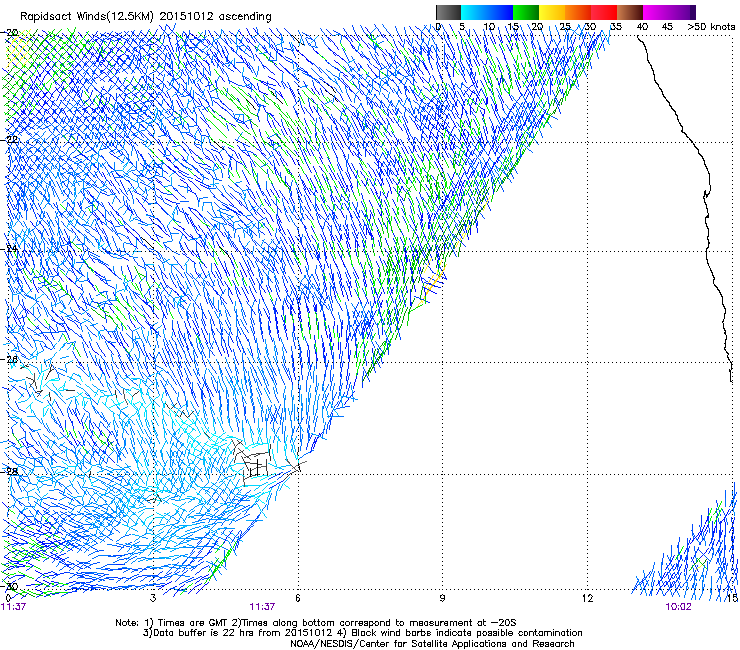Click the '>50 knots' legend label

point(711,27)
